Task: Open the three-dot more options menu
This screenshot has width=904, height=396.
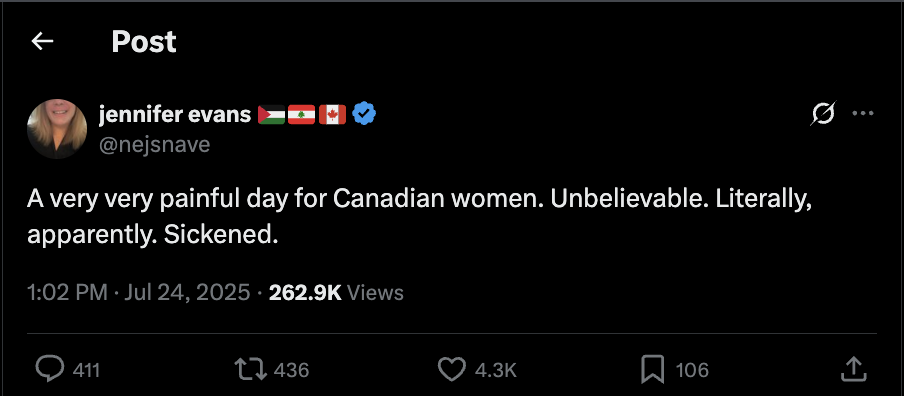Action: 862,114
